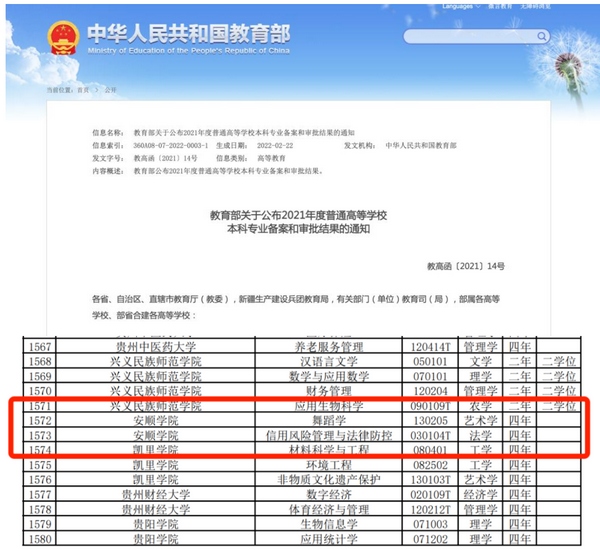Select cell 信用风险管理与法律防控
Viewport: 600px width, 550px height.
329,436
